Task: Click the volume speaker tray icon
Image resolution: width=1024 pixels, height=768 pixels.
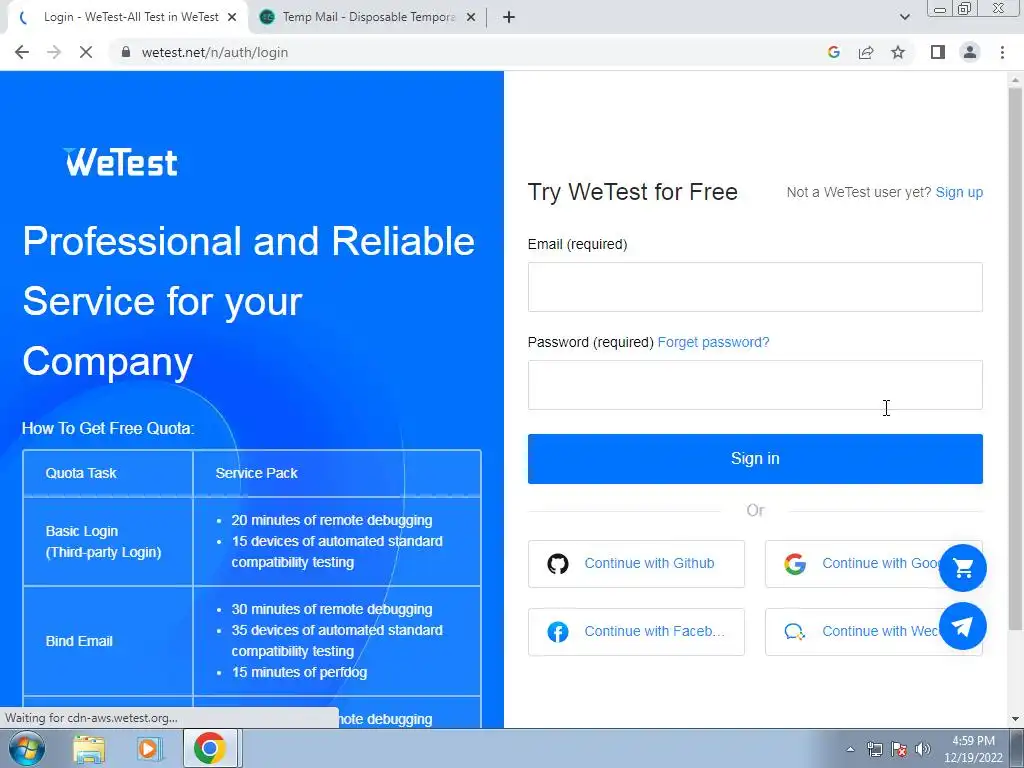Action: (x=923, y=749)
